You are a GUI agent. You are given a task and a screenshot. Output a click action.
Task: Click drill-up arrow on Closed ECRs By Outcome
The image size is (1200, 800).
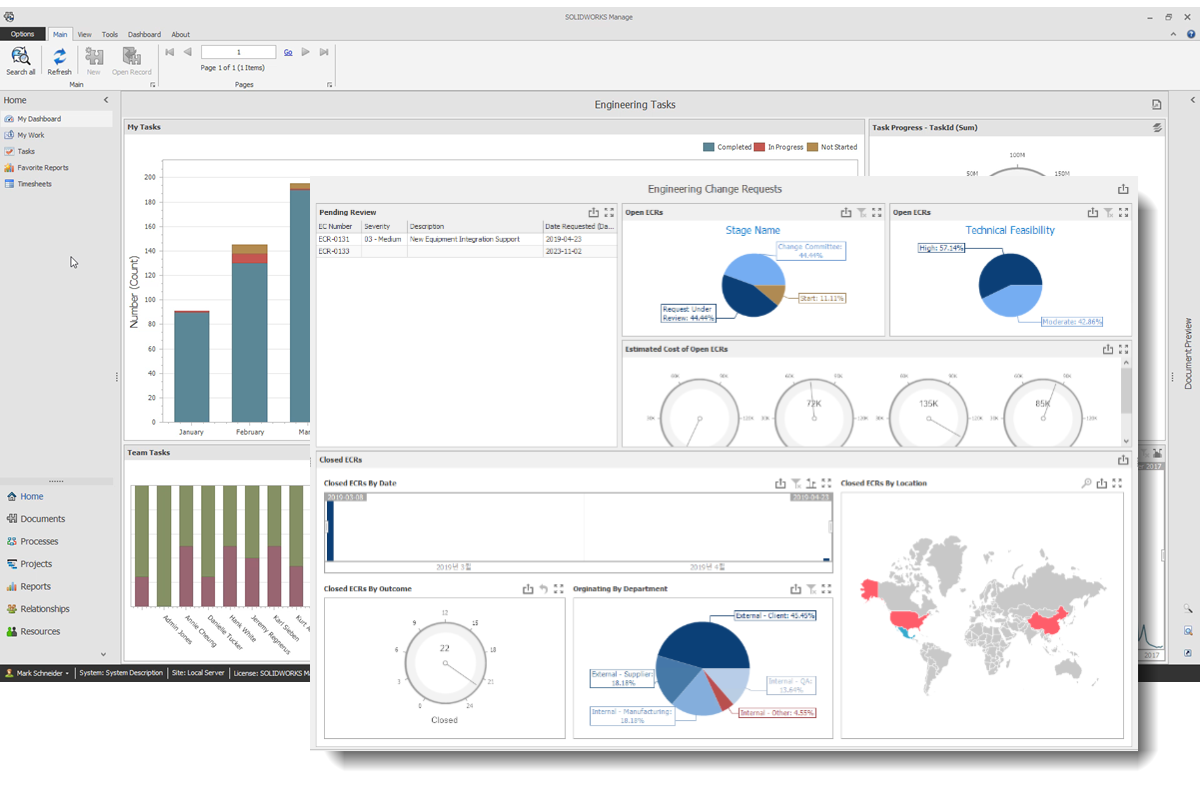(543, 589)
